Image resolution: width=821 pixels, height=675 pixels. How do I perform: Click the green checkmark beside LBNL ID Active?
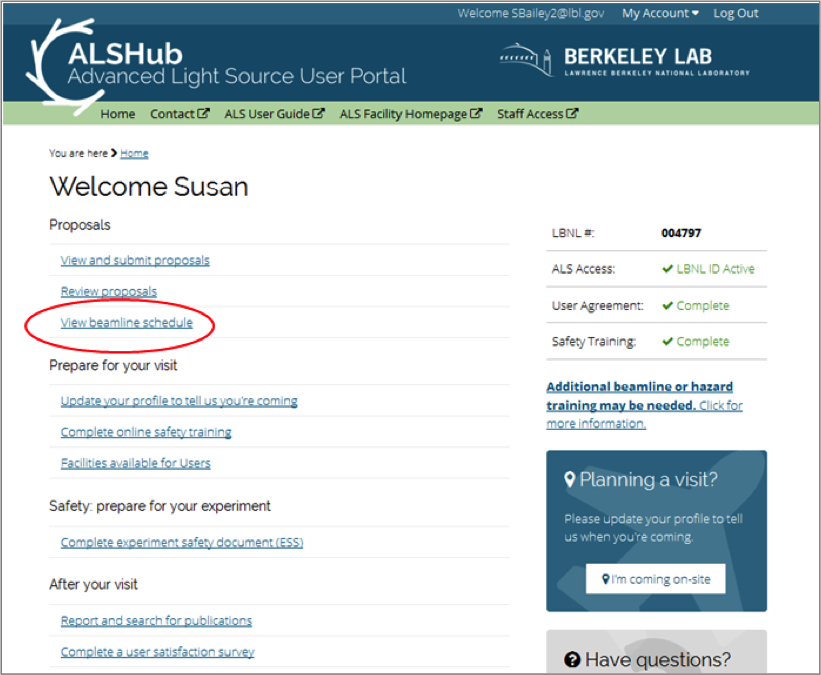[x=667, y=269]
